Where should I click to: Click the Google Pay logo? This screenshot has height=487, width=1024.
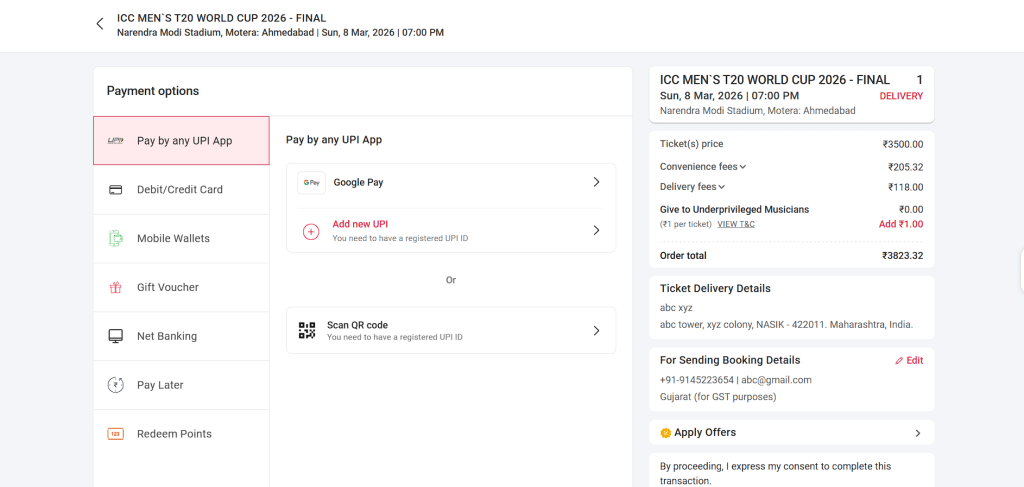312,183
